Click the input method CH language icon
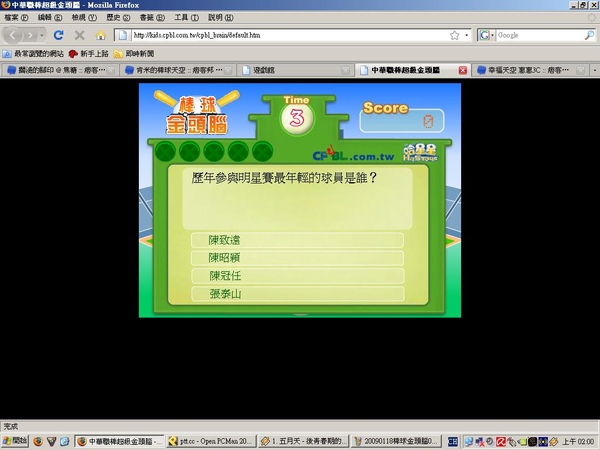 (453, 442)
